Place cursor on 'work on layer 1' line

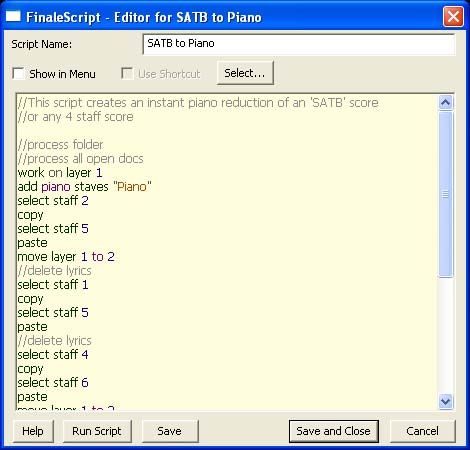[60, 173]
